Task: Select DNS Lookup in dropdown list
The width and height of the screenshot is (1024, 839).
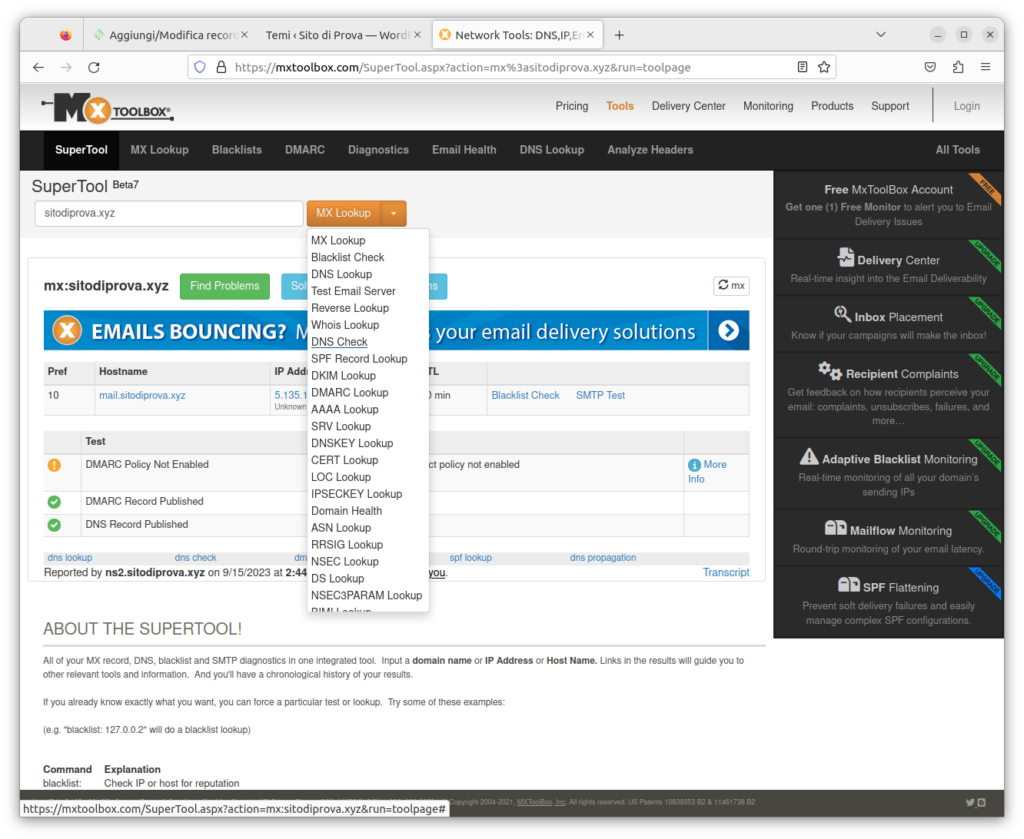Action: coord(342,274)
